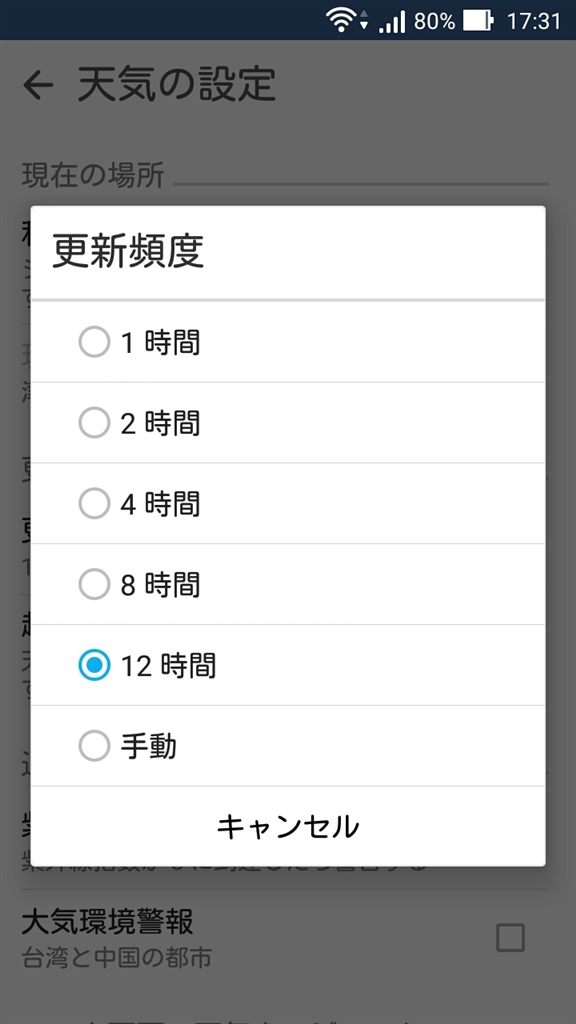Image resolution: width=576 pixels, height=1024 pixels.
Task: Select the 2 時間 radio button
Action: click(94, 423)
